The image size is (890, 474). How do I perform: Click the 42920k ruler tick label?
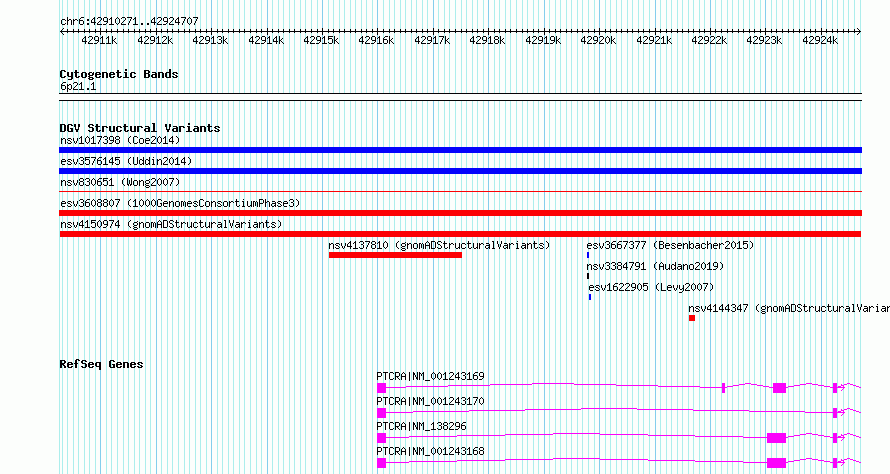(598, 41)
